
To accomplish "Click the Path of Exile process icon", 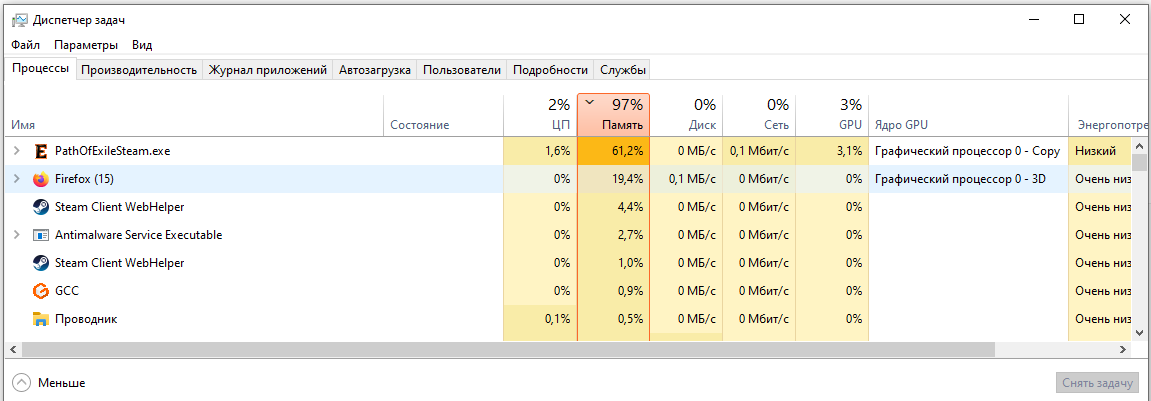I will coord(41,151).
